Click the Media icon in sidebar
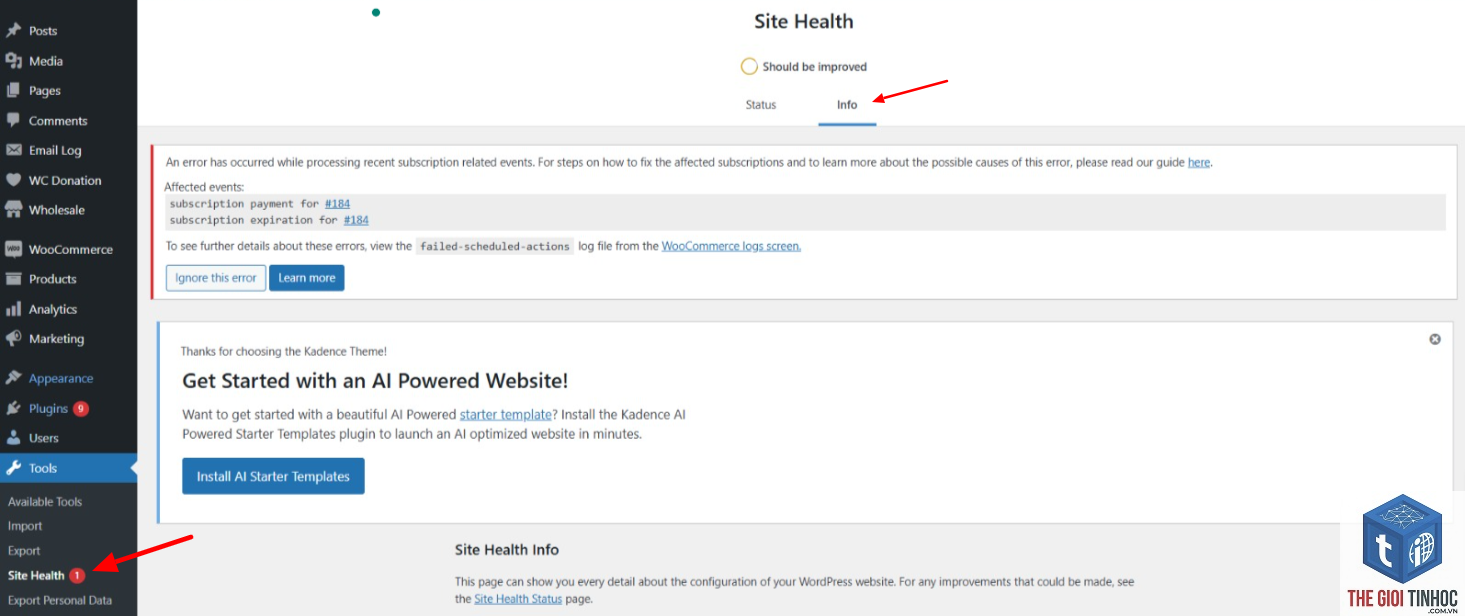 point(13,61)
